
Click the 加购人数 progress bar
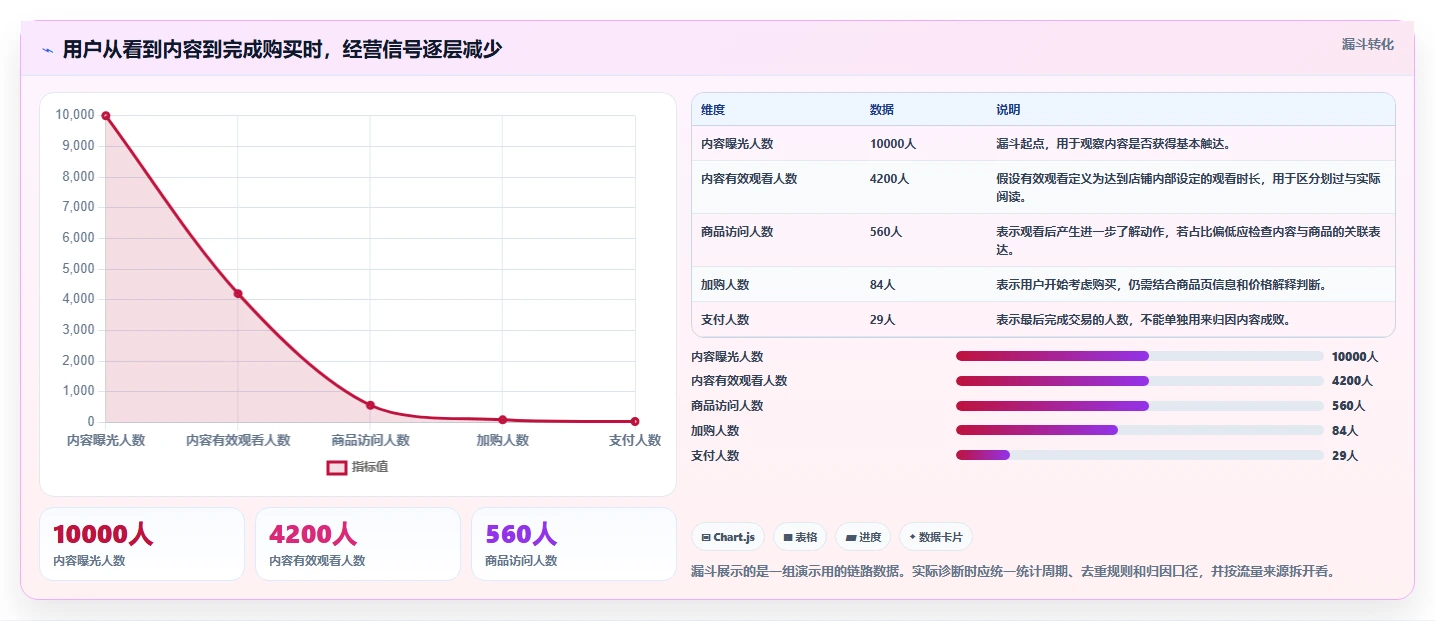coord(1140,430)
